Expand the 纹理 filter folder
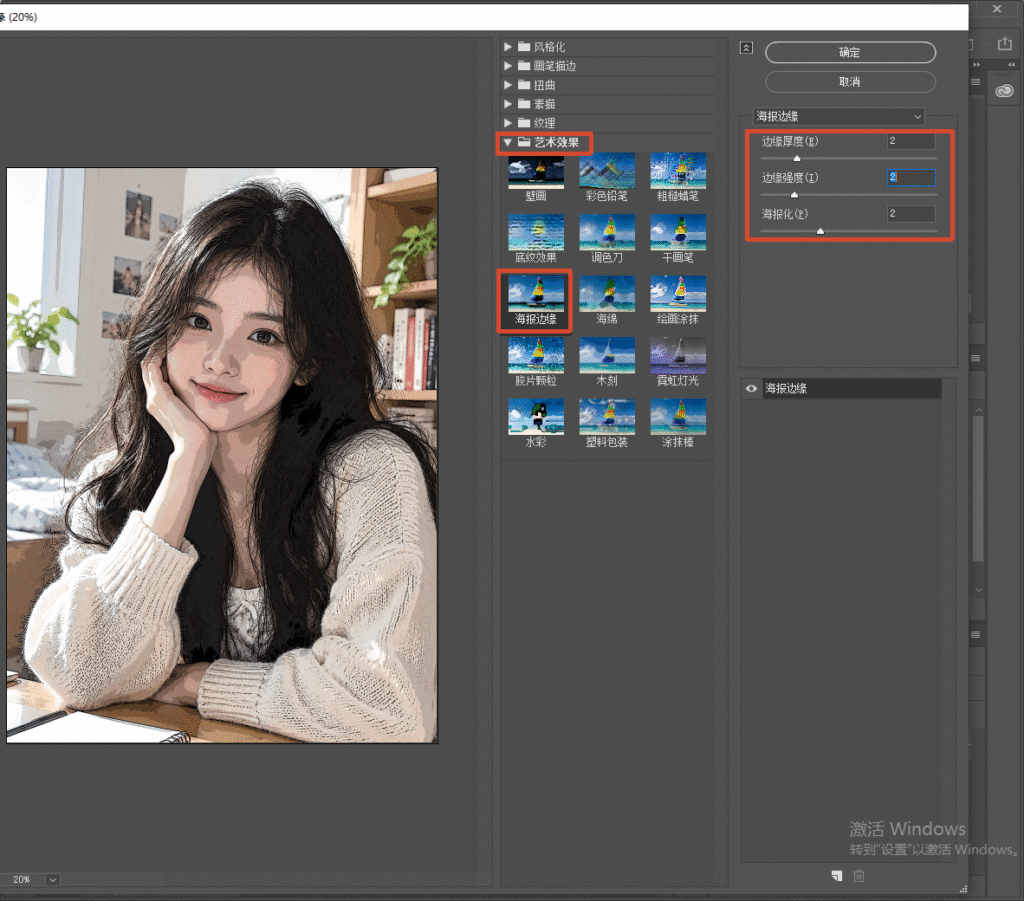The height and width of the screenshot is (901, 1024). [x=507, y=123]
